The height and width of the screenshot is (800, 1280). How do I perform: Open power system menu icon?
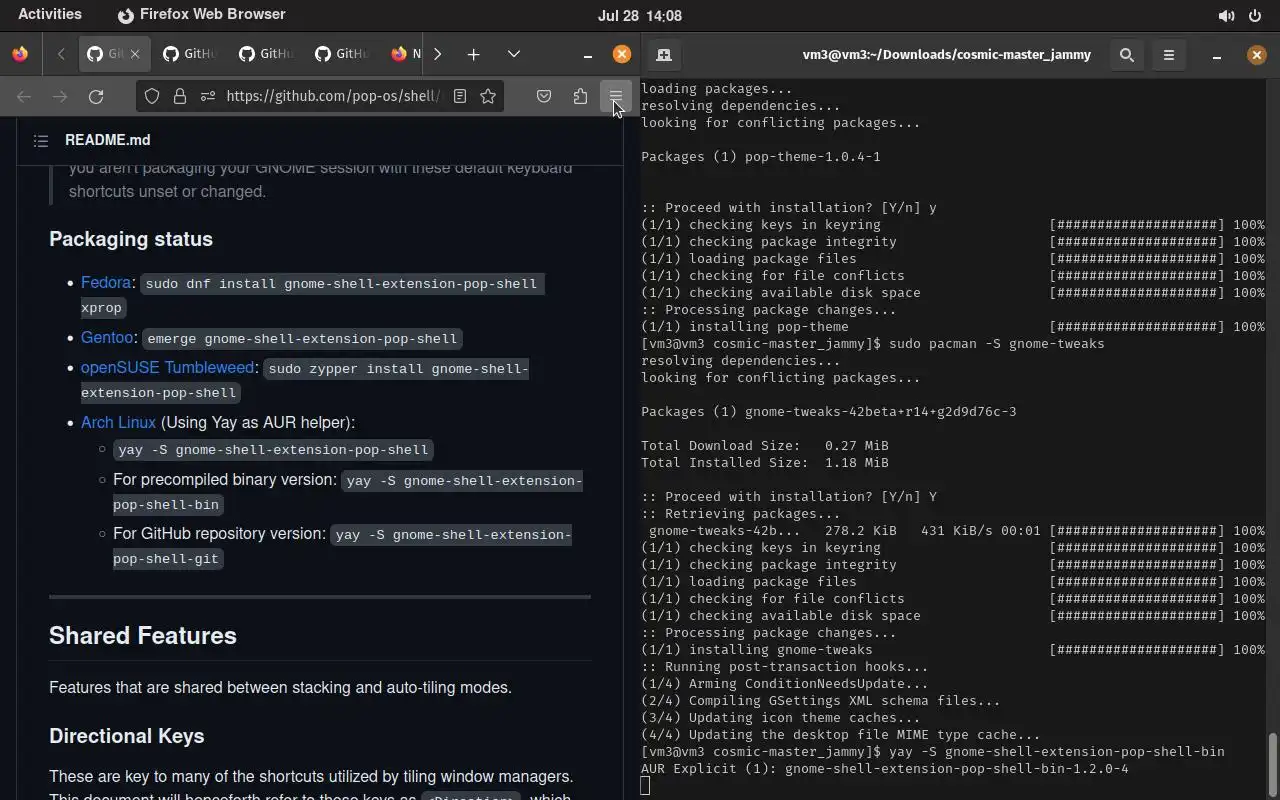1255,16
